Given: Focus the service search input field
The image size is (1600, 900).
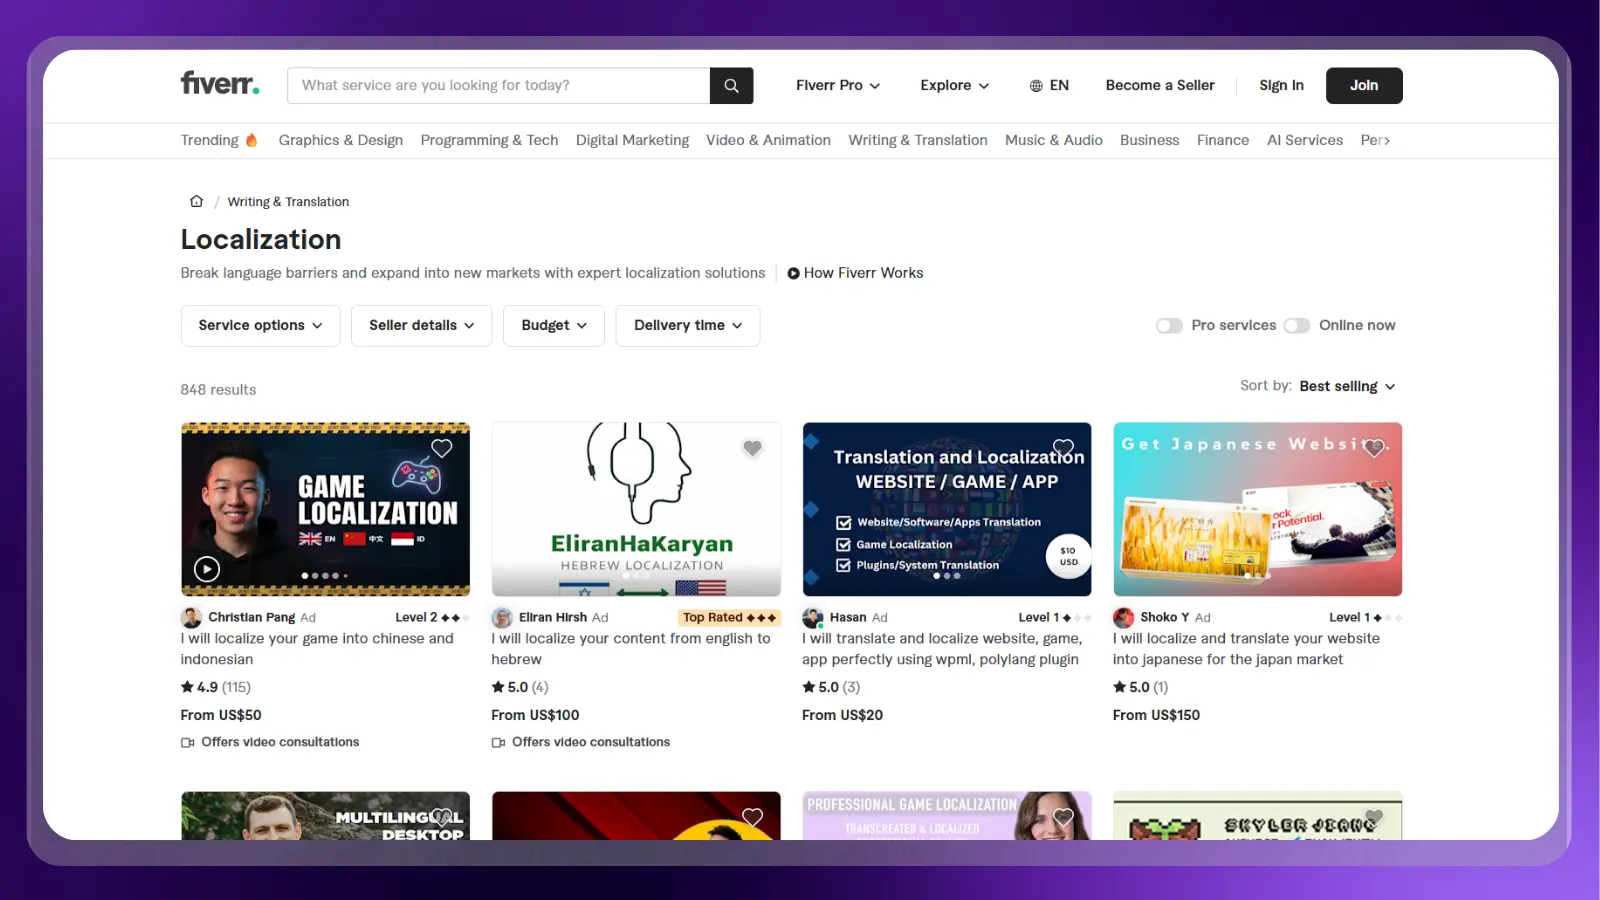Looking at the screenshot, I should pos(499,86).
